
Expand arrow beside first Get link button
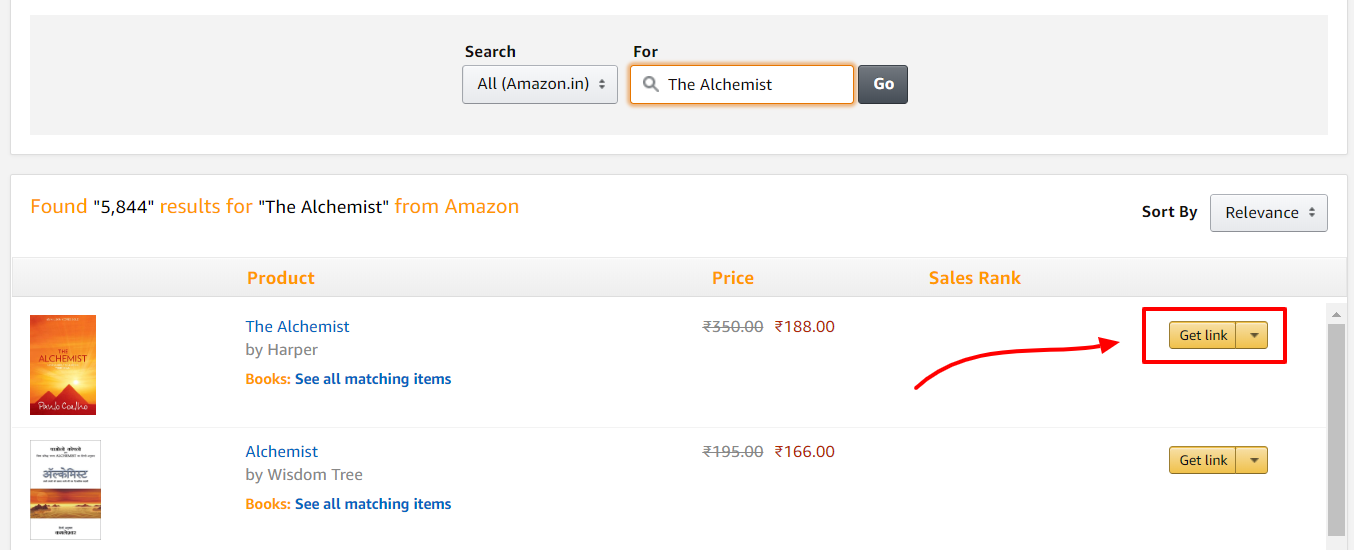click(x=1253, y=335)
